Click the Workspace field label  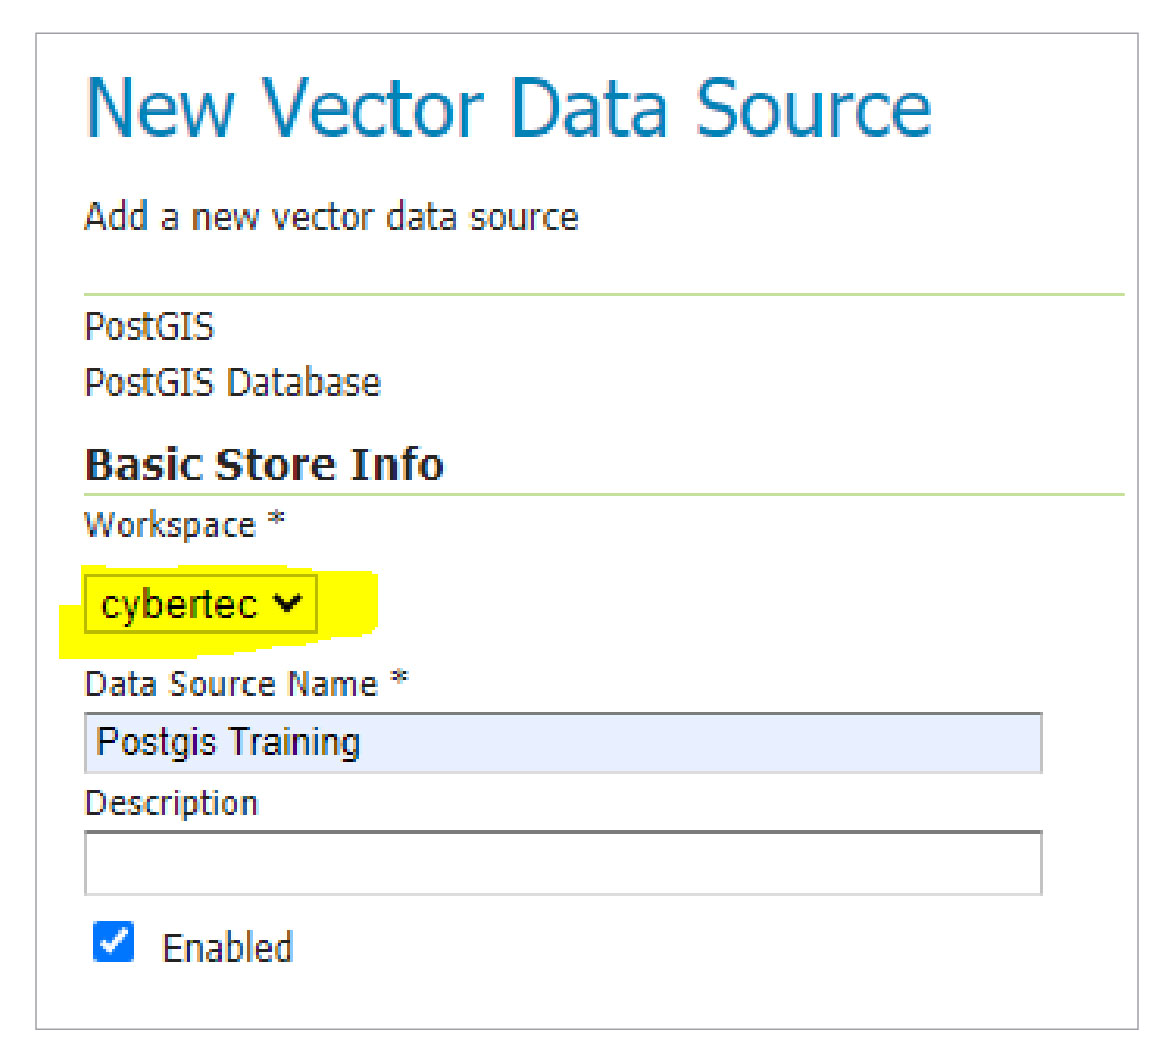click(170, 526)
